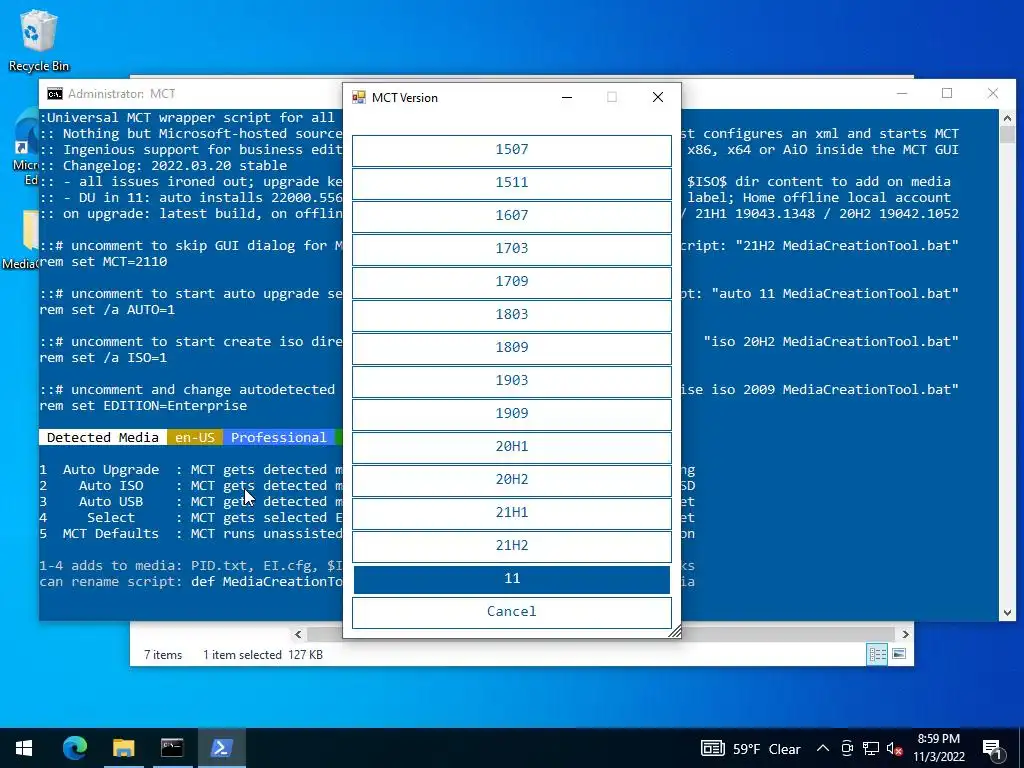
Task: Click the MCT Version dialog title icon
Action: coord(359,97)
